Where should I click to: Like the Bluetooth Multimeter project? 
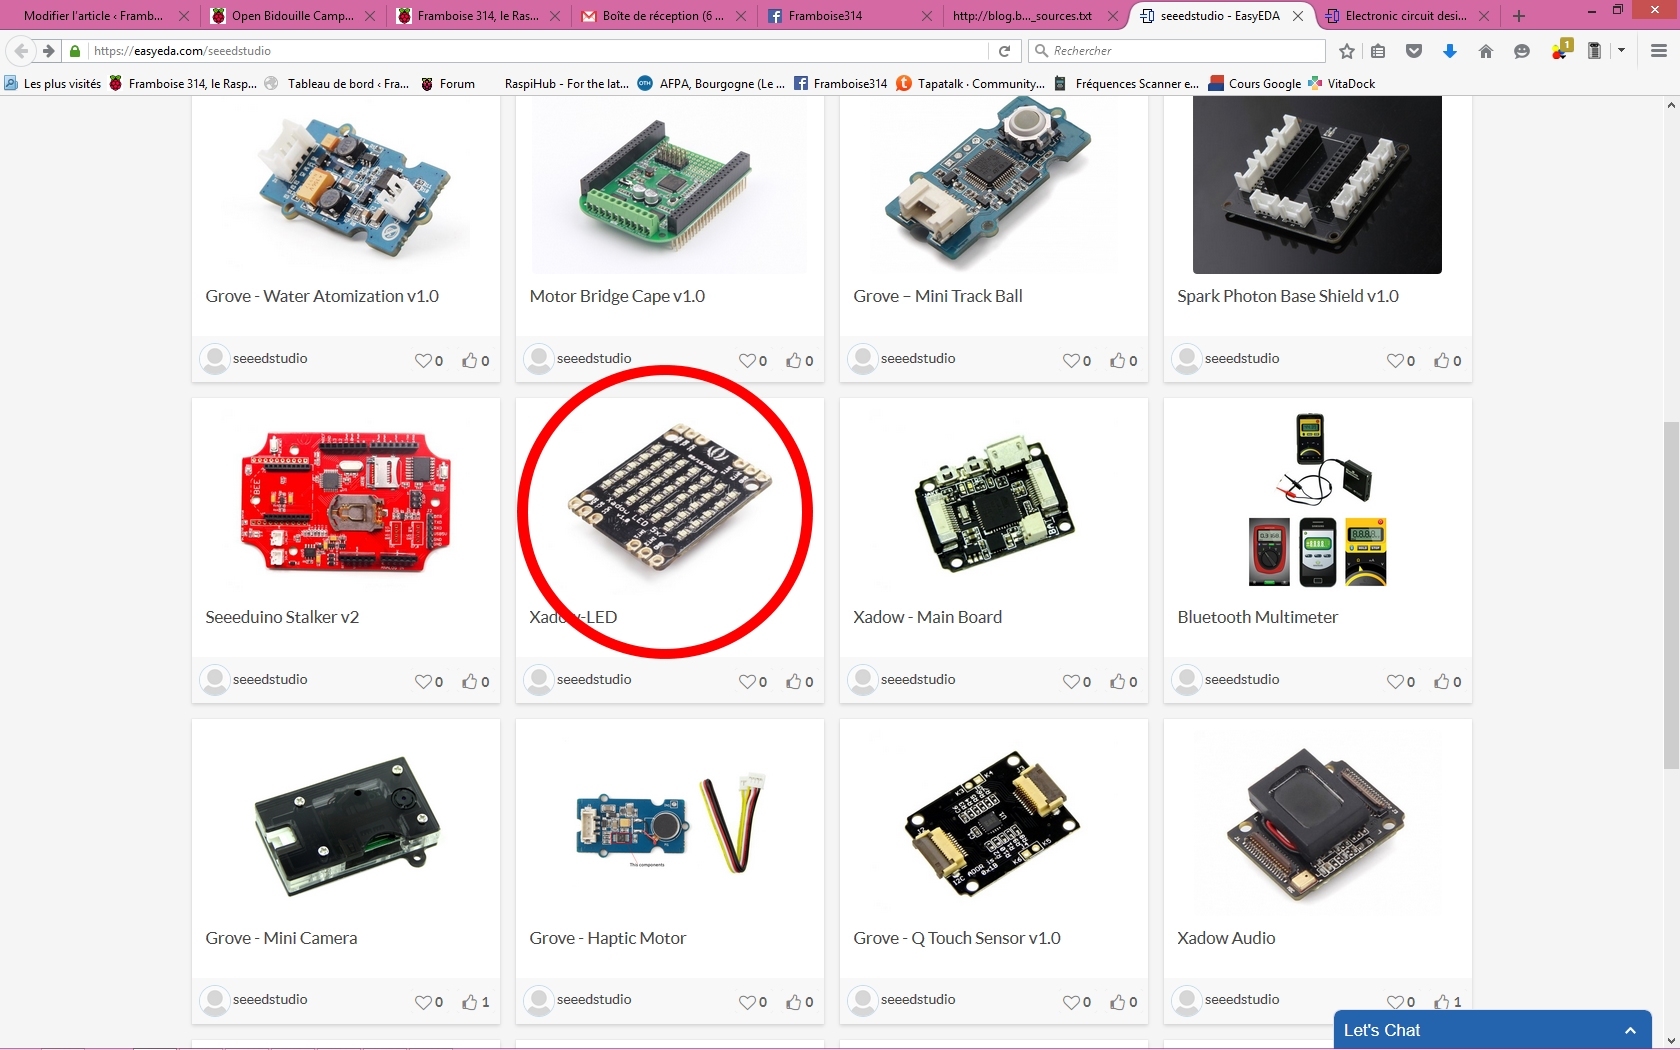click(1442, 681)
